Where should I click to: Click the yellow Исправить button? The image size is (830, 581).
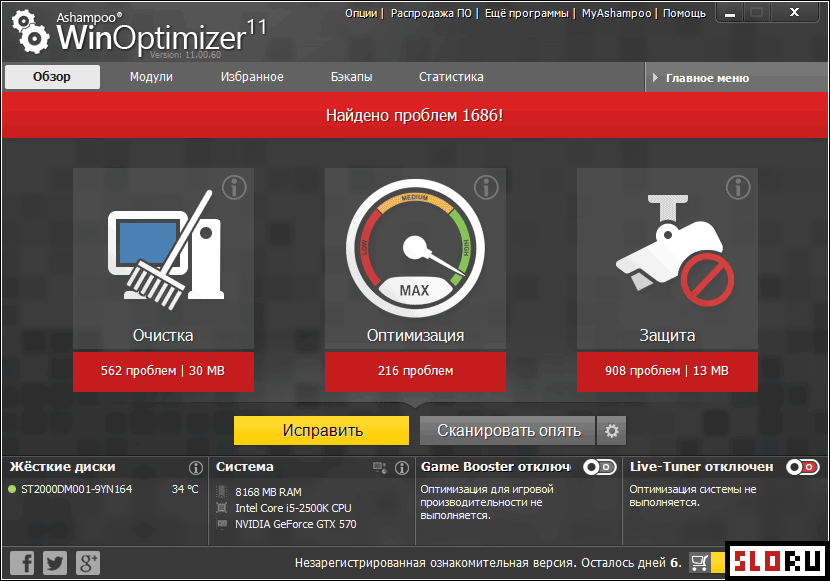pyautogui.click(x=321, y=430)
